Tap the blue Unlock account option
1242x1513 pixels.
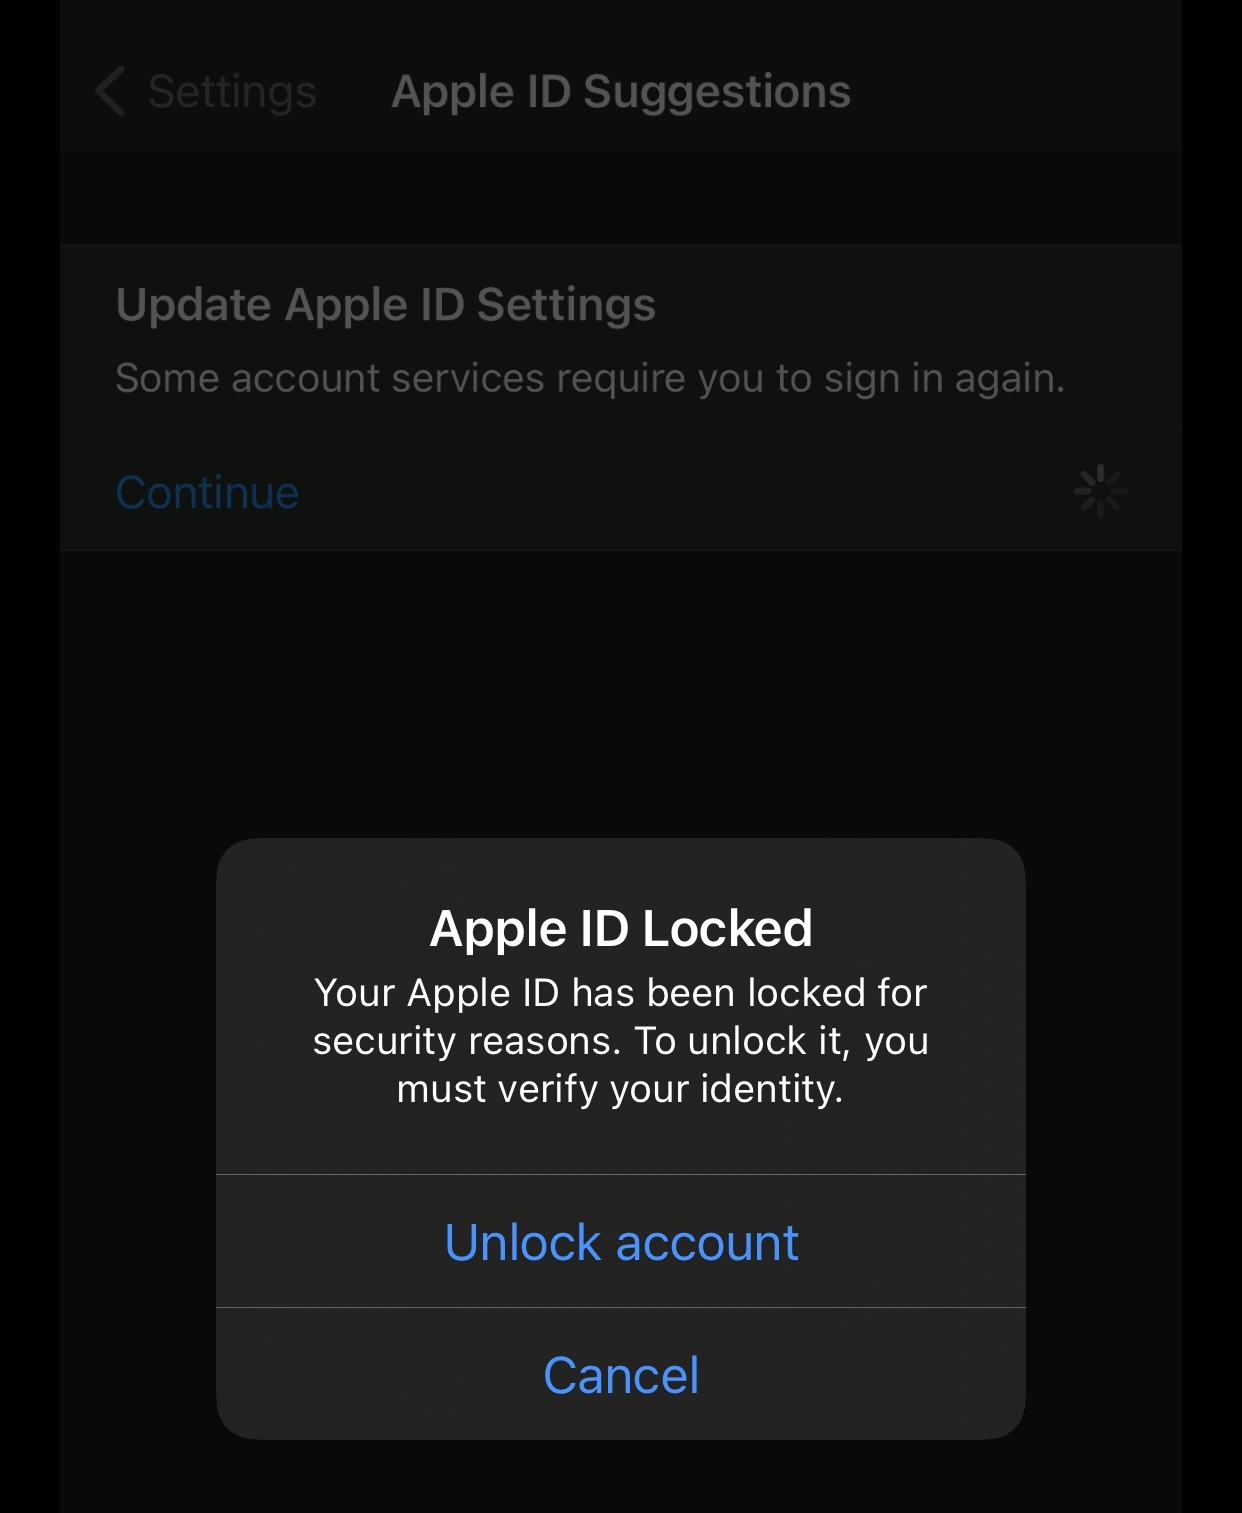click(x=621, y=1242)
